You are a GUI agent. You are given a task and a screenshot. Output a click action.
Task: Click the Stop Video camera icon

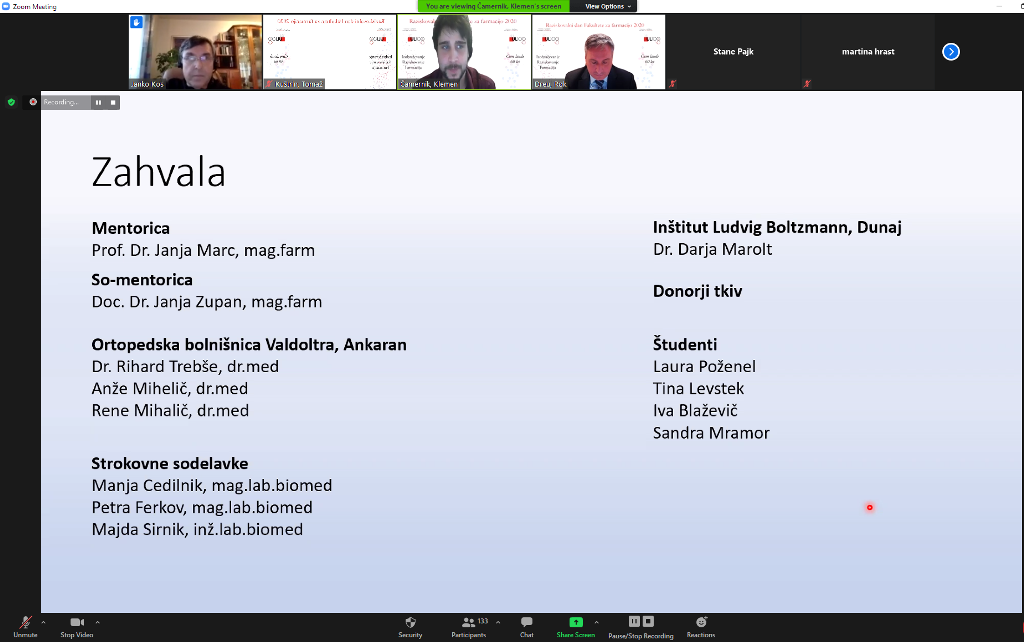click(77, 622)
